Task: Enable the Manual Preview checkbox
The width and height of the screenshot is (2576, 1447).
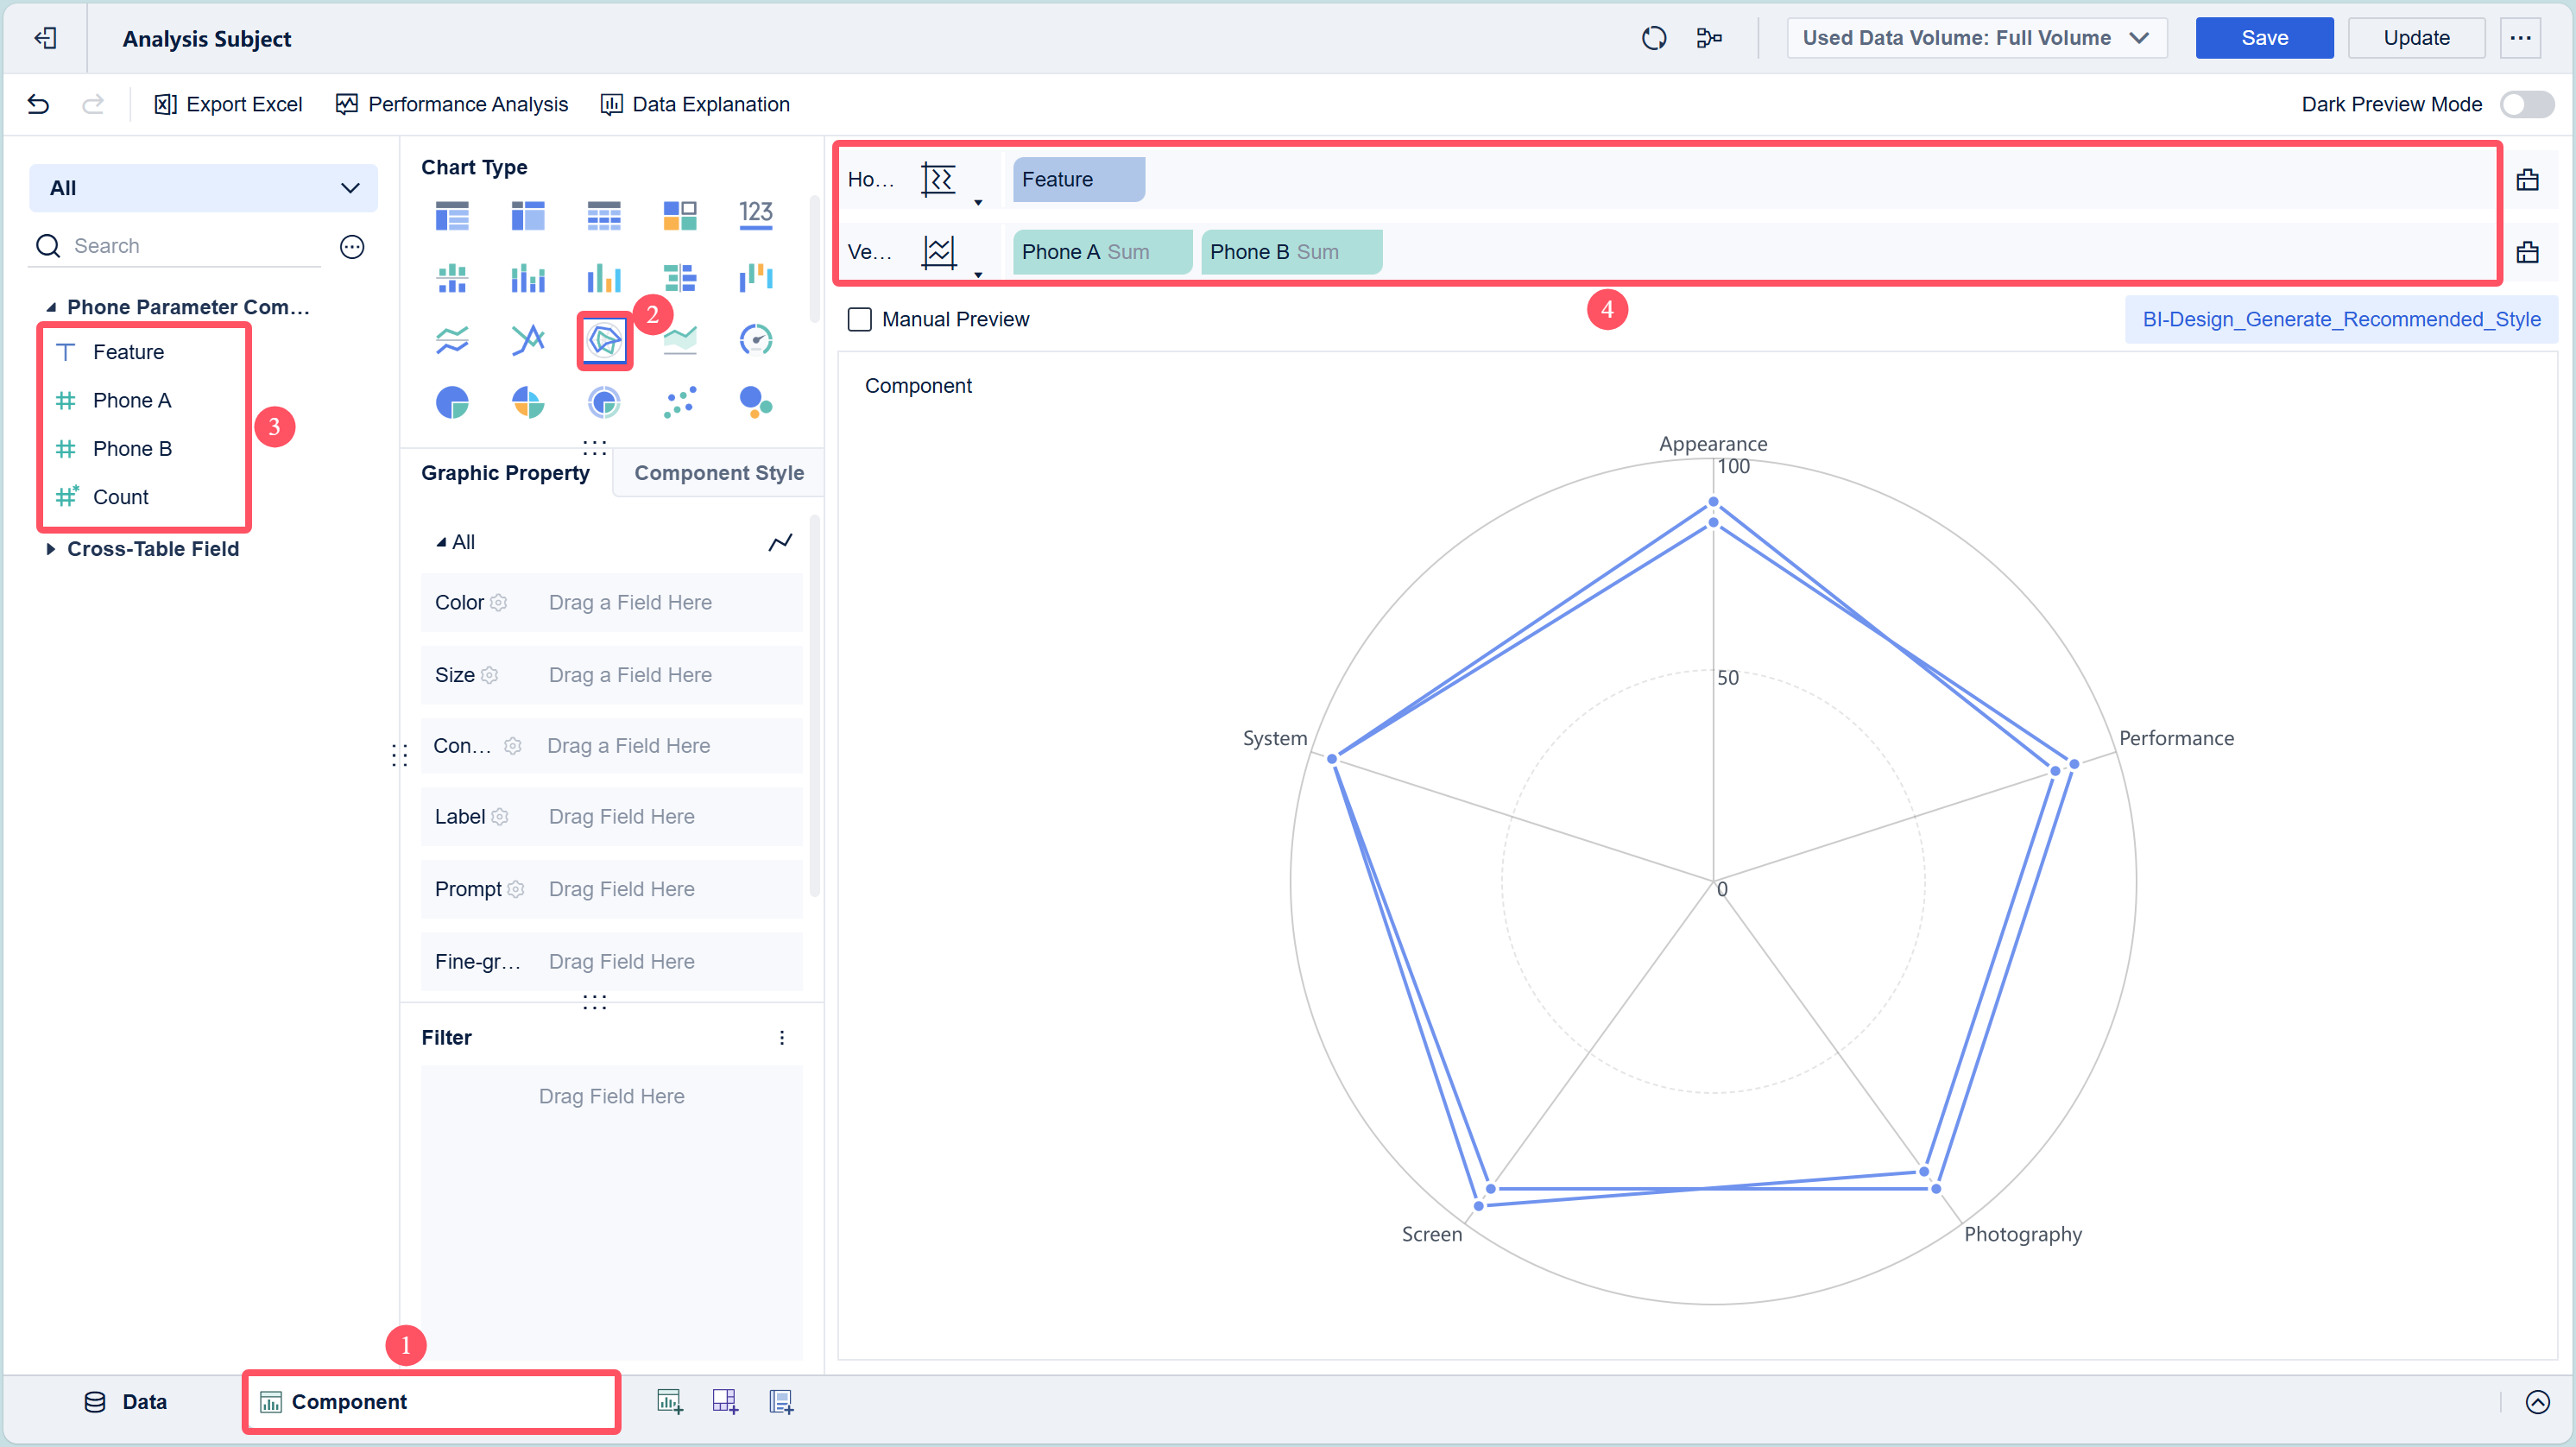Action: coord(859,319)
